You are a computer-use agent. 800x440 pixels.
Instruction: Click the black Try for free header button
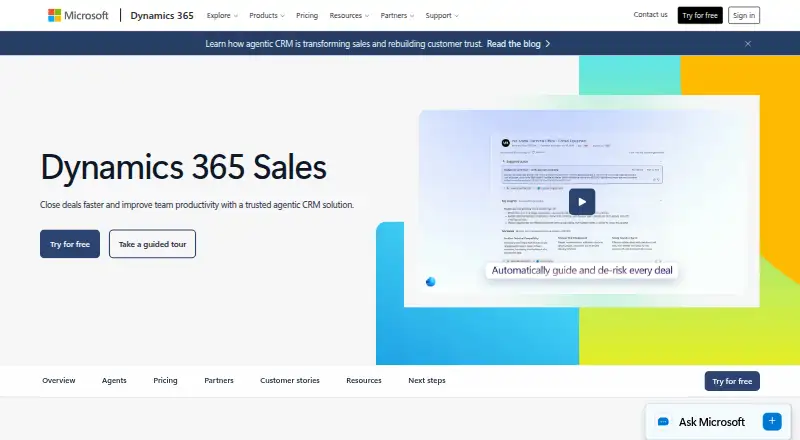699,15
